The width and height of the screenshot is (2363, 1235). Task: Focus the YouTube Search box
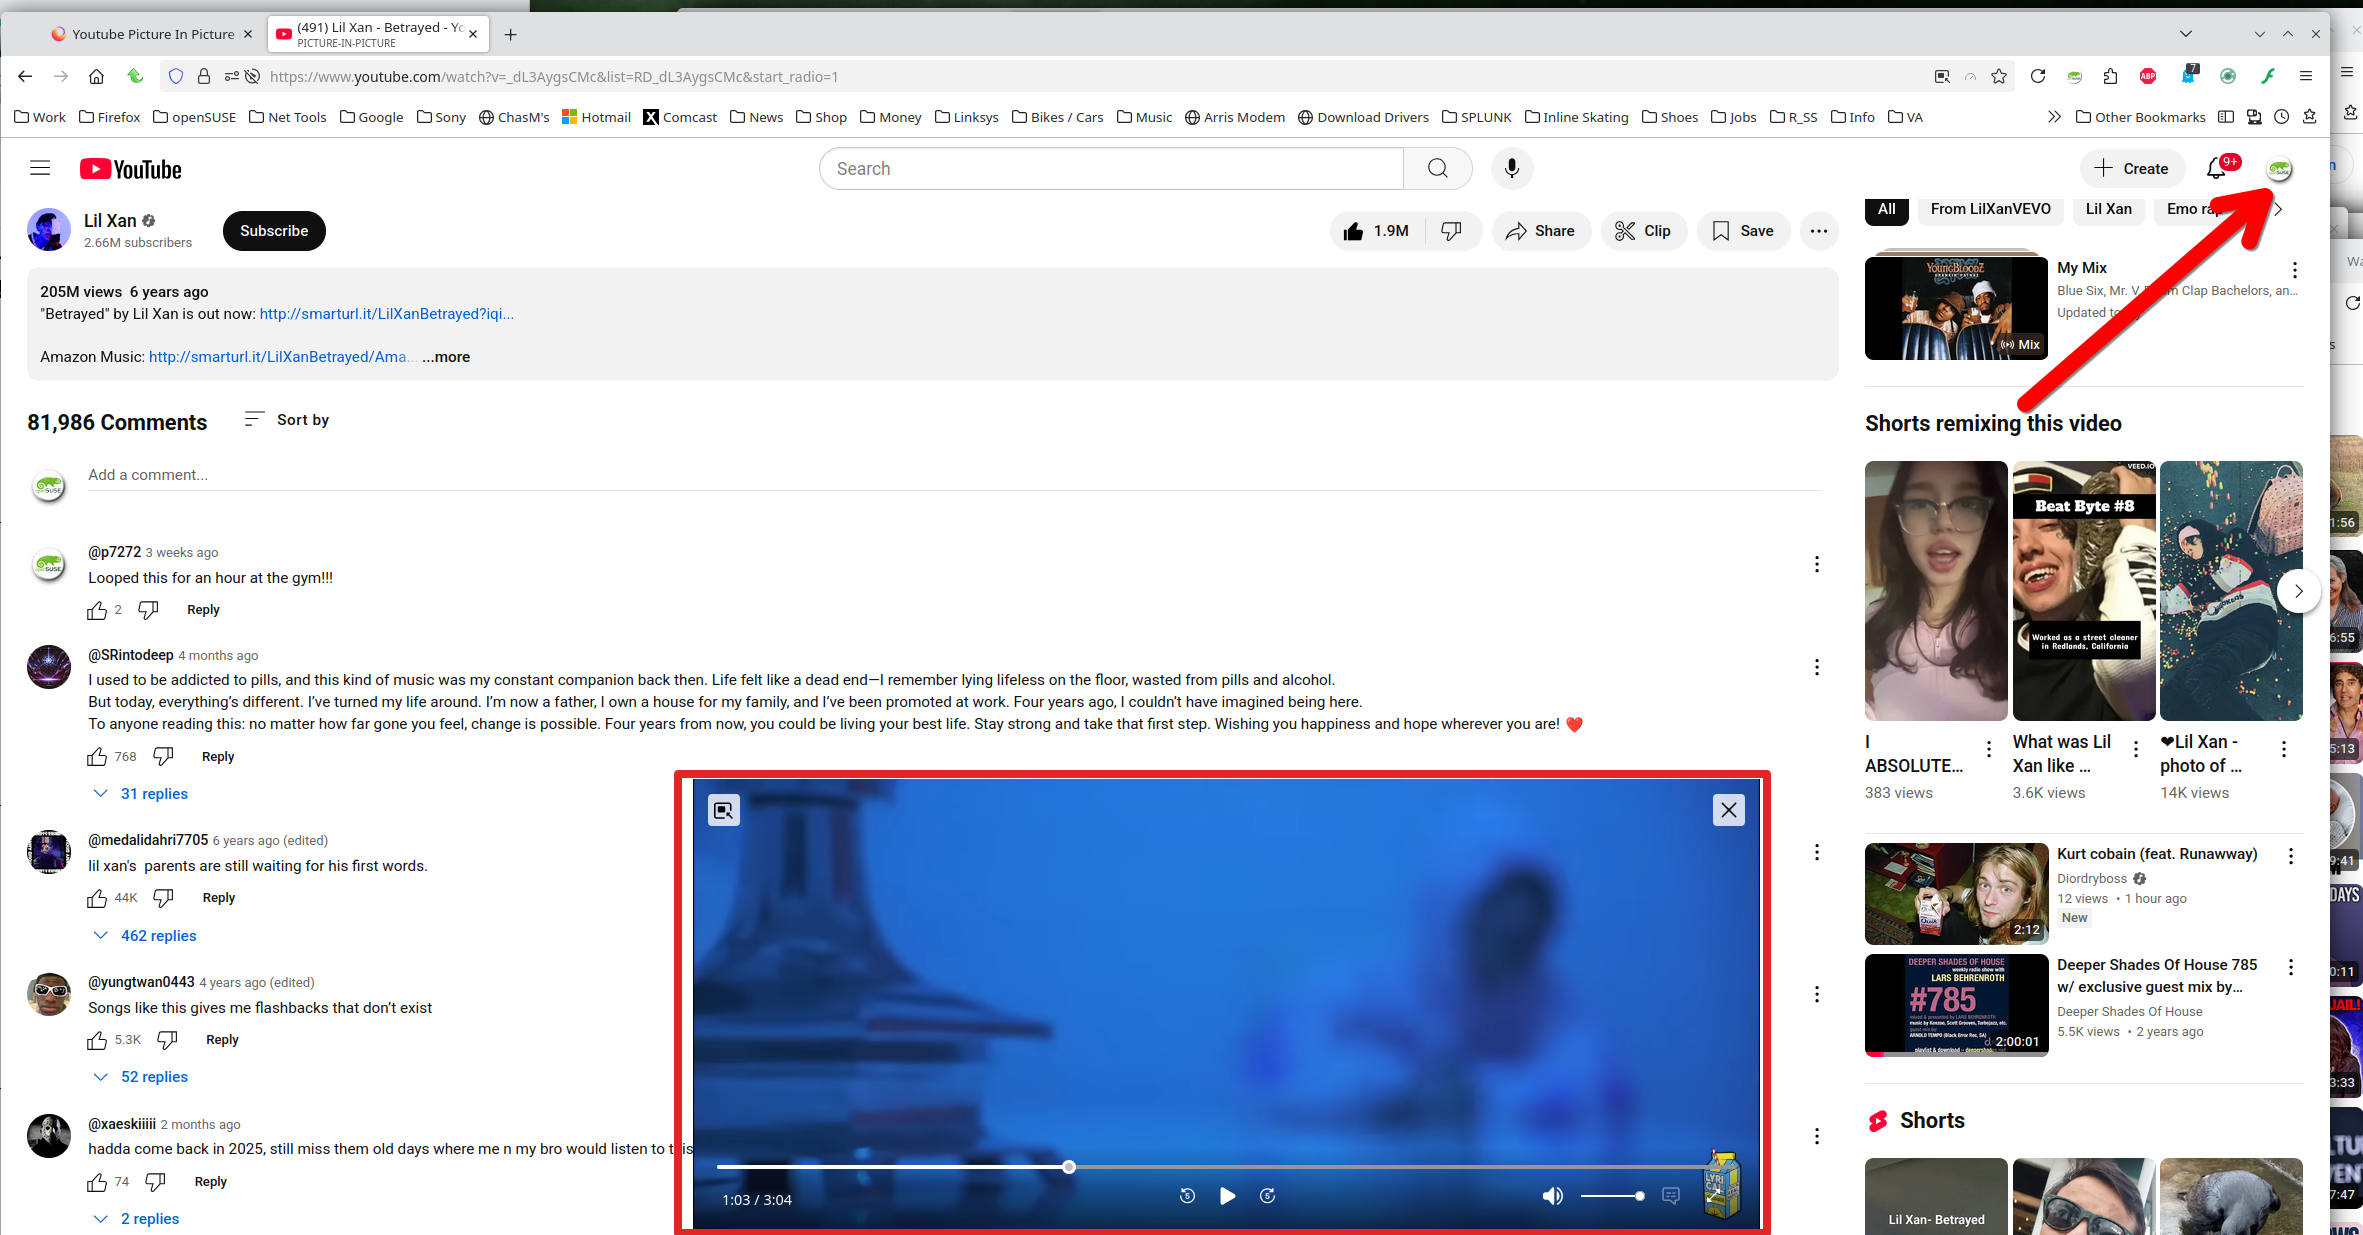pos(1111,168)
